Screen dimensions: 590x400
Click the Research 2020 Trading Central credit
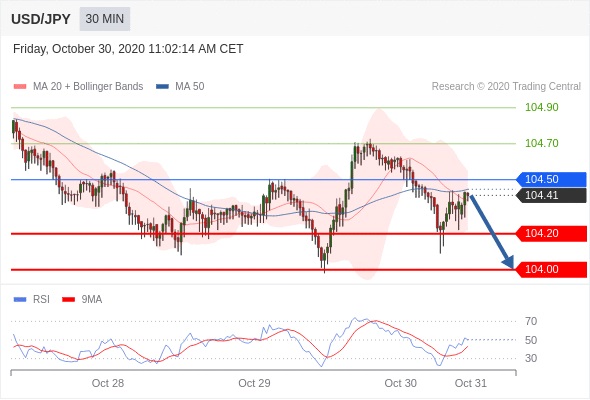pos(506,87)
